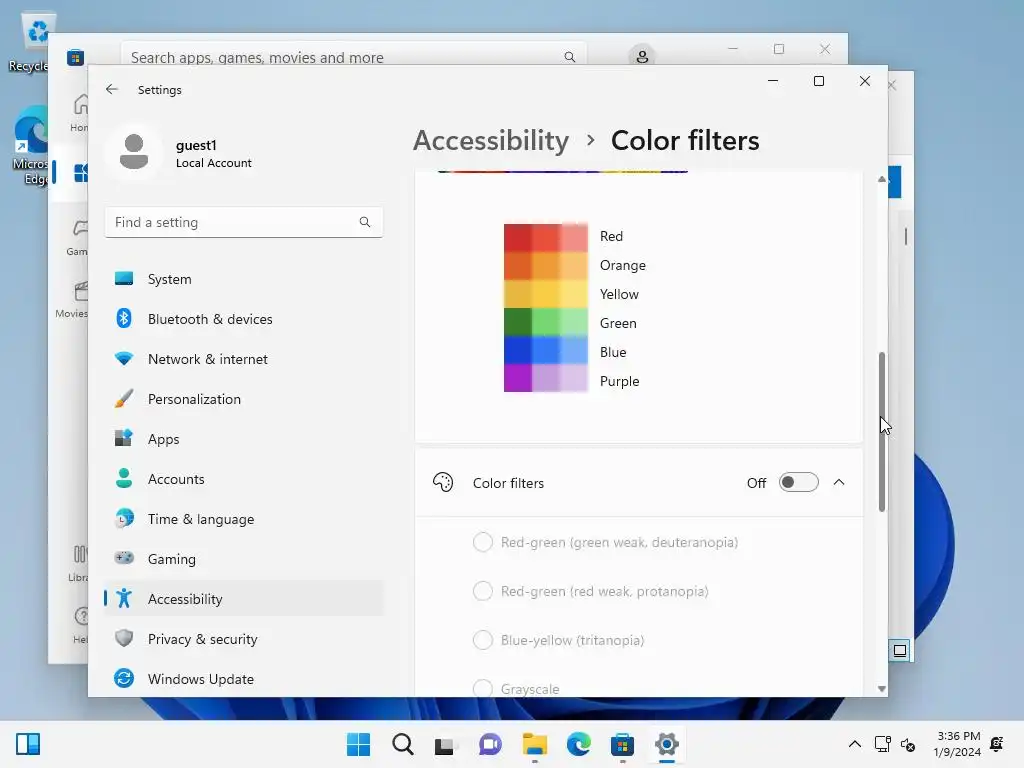Viewport: 1024px width, 768px height.
Task: Click the Microsoft Store search magnifier
Action: click(569, 57)
